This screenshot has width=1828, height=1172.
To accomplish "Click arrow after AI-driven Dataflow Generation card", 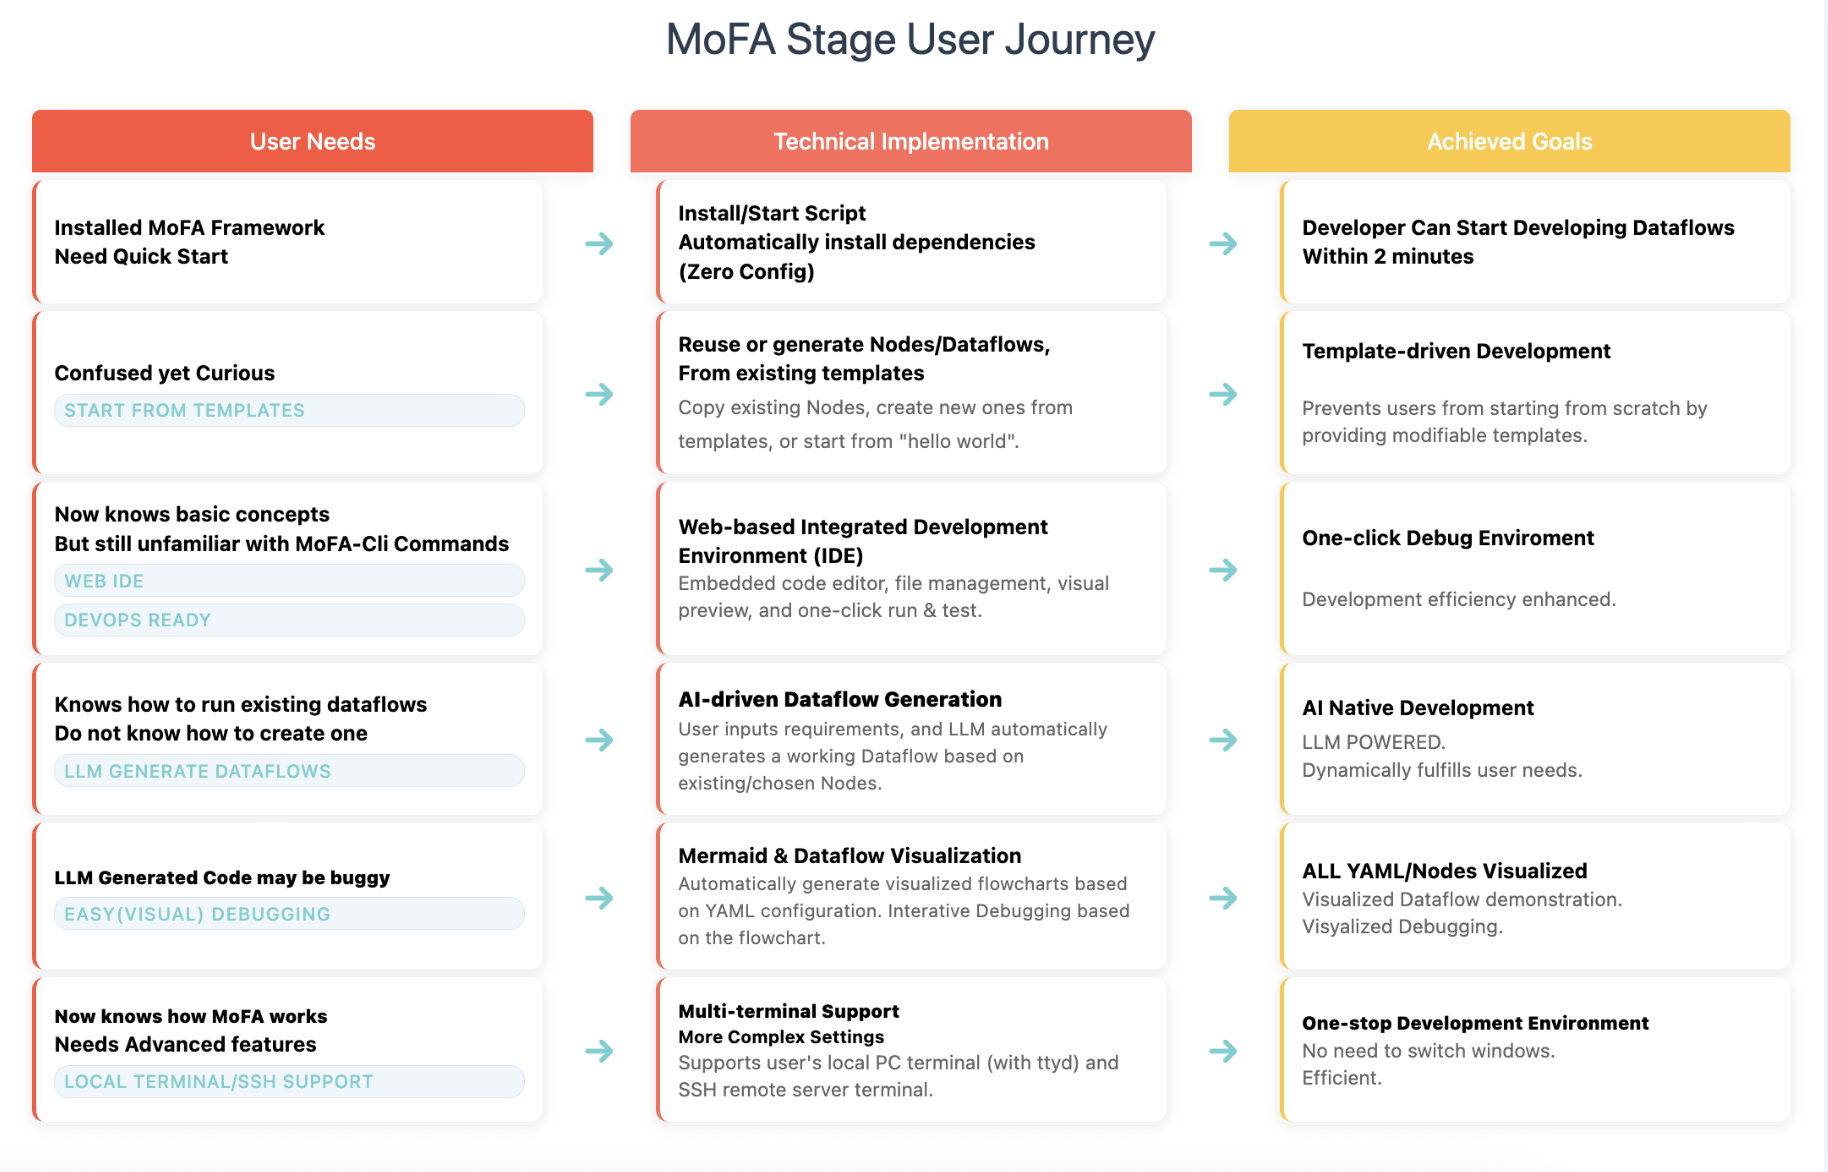I will pyautogui.click(x=1223, y=740).
